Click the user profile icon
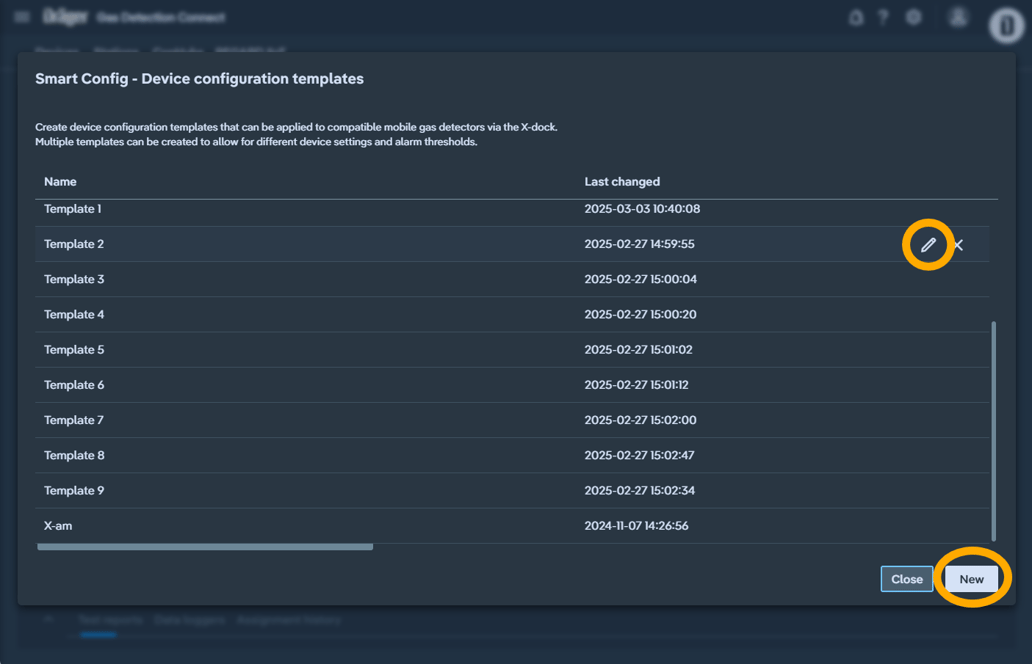 tap(958, 17)
